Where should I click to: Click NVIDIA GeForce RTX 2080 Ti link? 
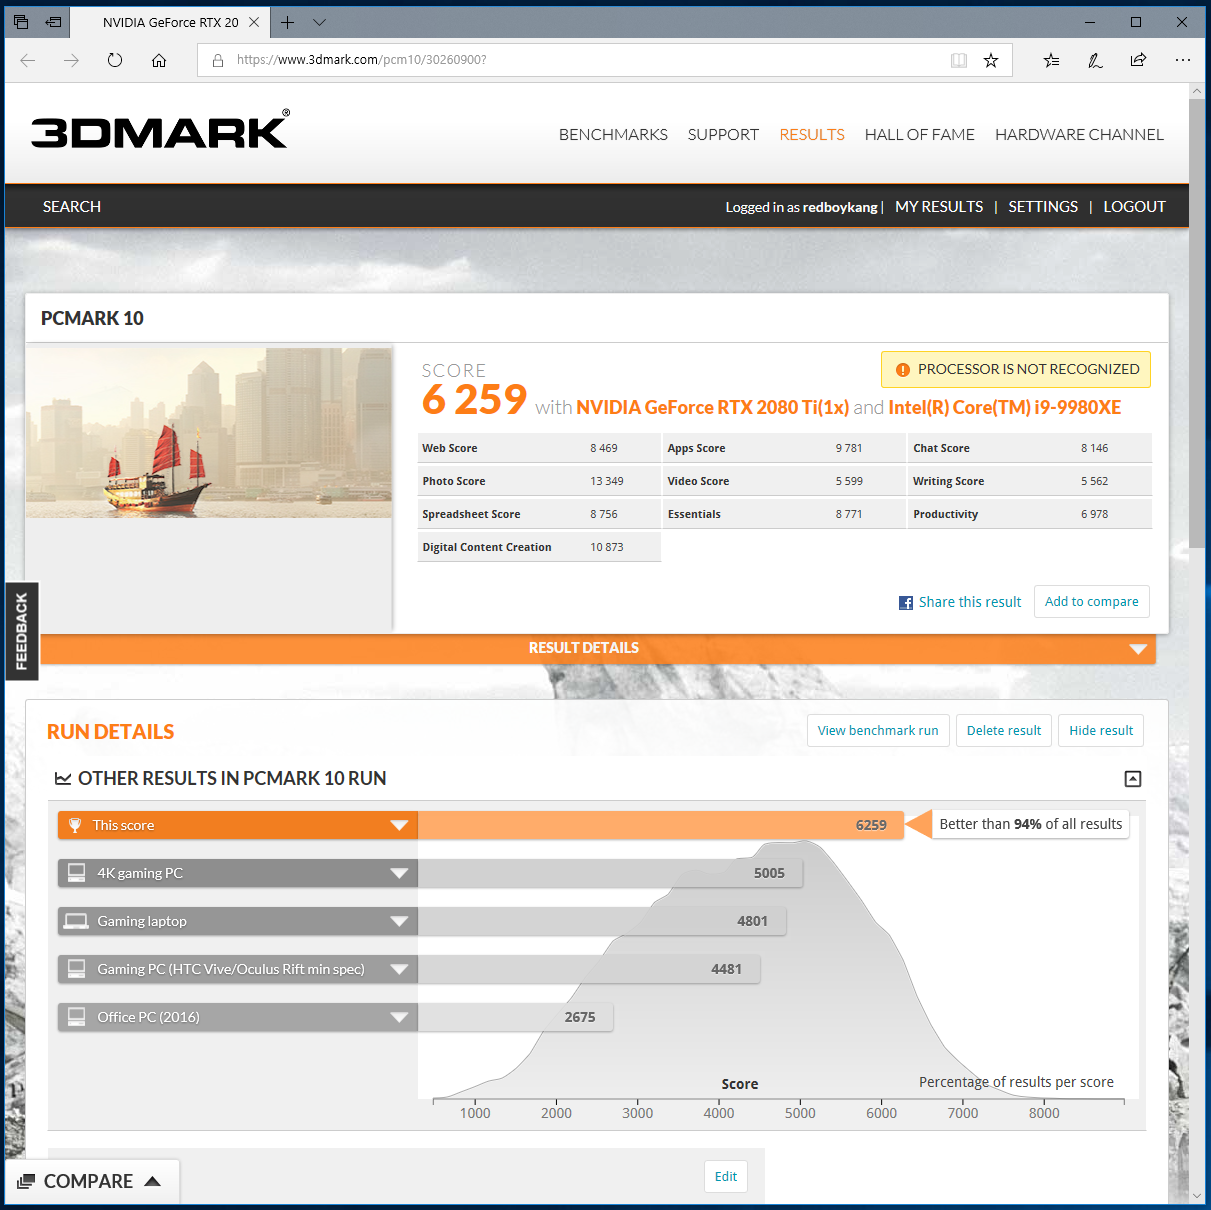[712, 408]
